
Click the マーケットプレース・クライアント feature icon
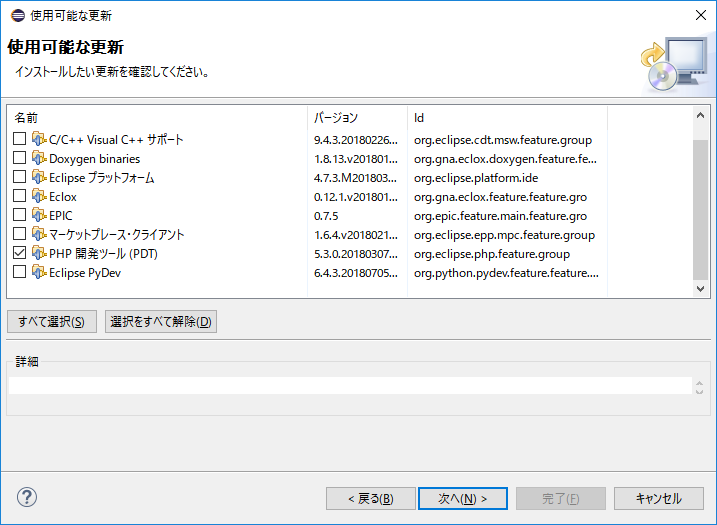click(x=39, y=234)
